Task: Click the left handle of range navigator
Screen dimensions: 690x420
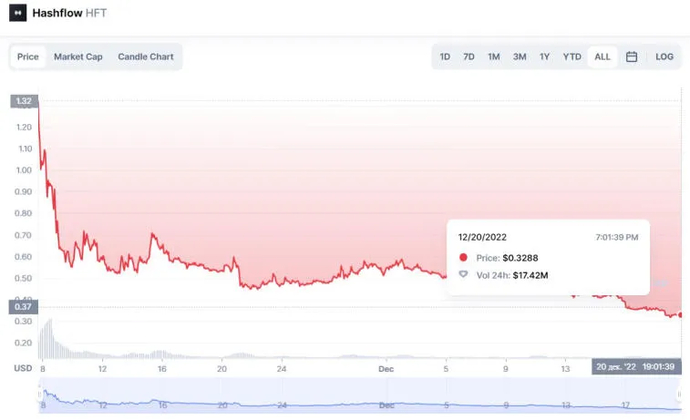Action: (39, 395)
